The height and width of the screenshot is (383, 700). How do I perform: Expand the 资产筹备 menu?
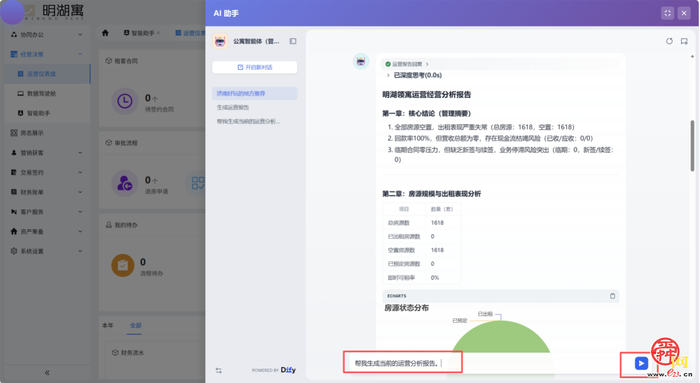[47, 231]
